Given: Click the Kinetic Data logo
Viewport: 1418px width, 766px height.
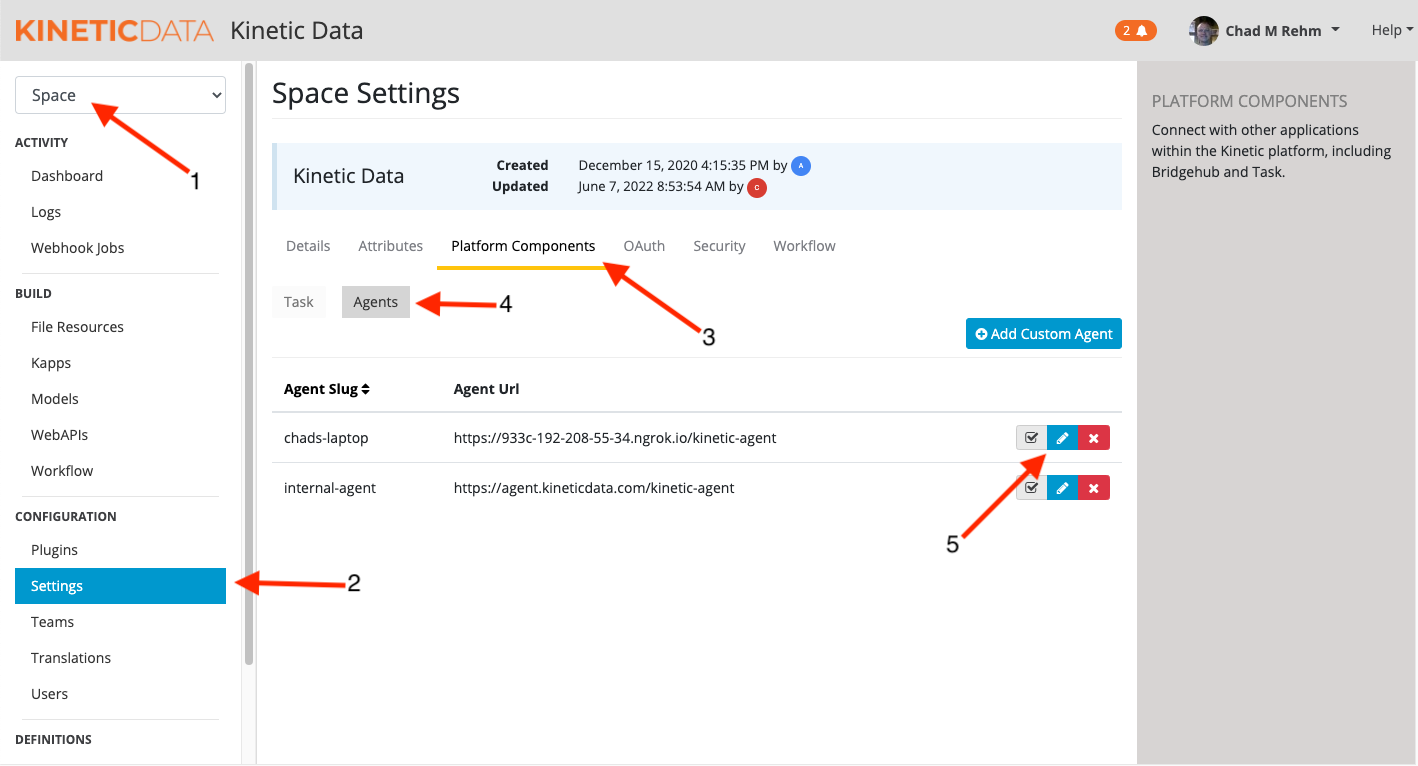Looking at the screenshot, I should click(x=114, y=30).
